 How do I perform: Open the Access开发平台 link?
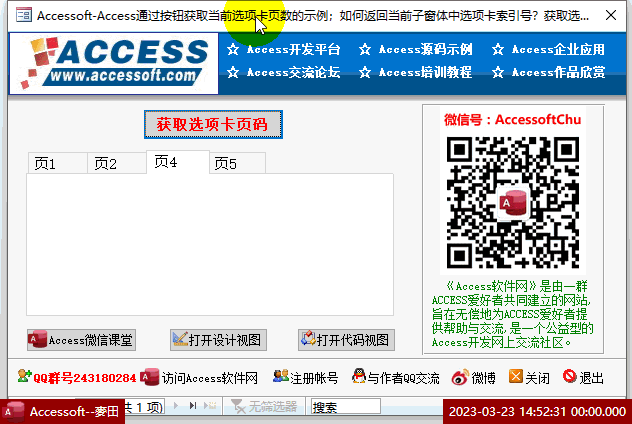(x=293, y=50)
